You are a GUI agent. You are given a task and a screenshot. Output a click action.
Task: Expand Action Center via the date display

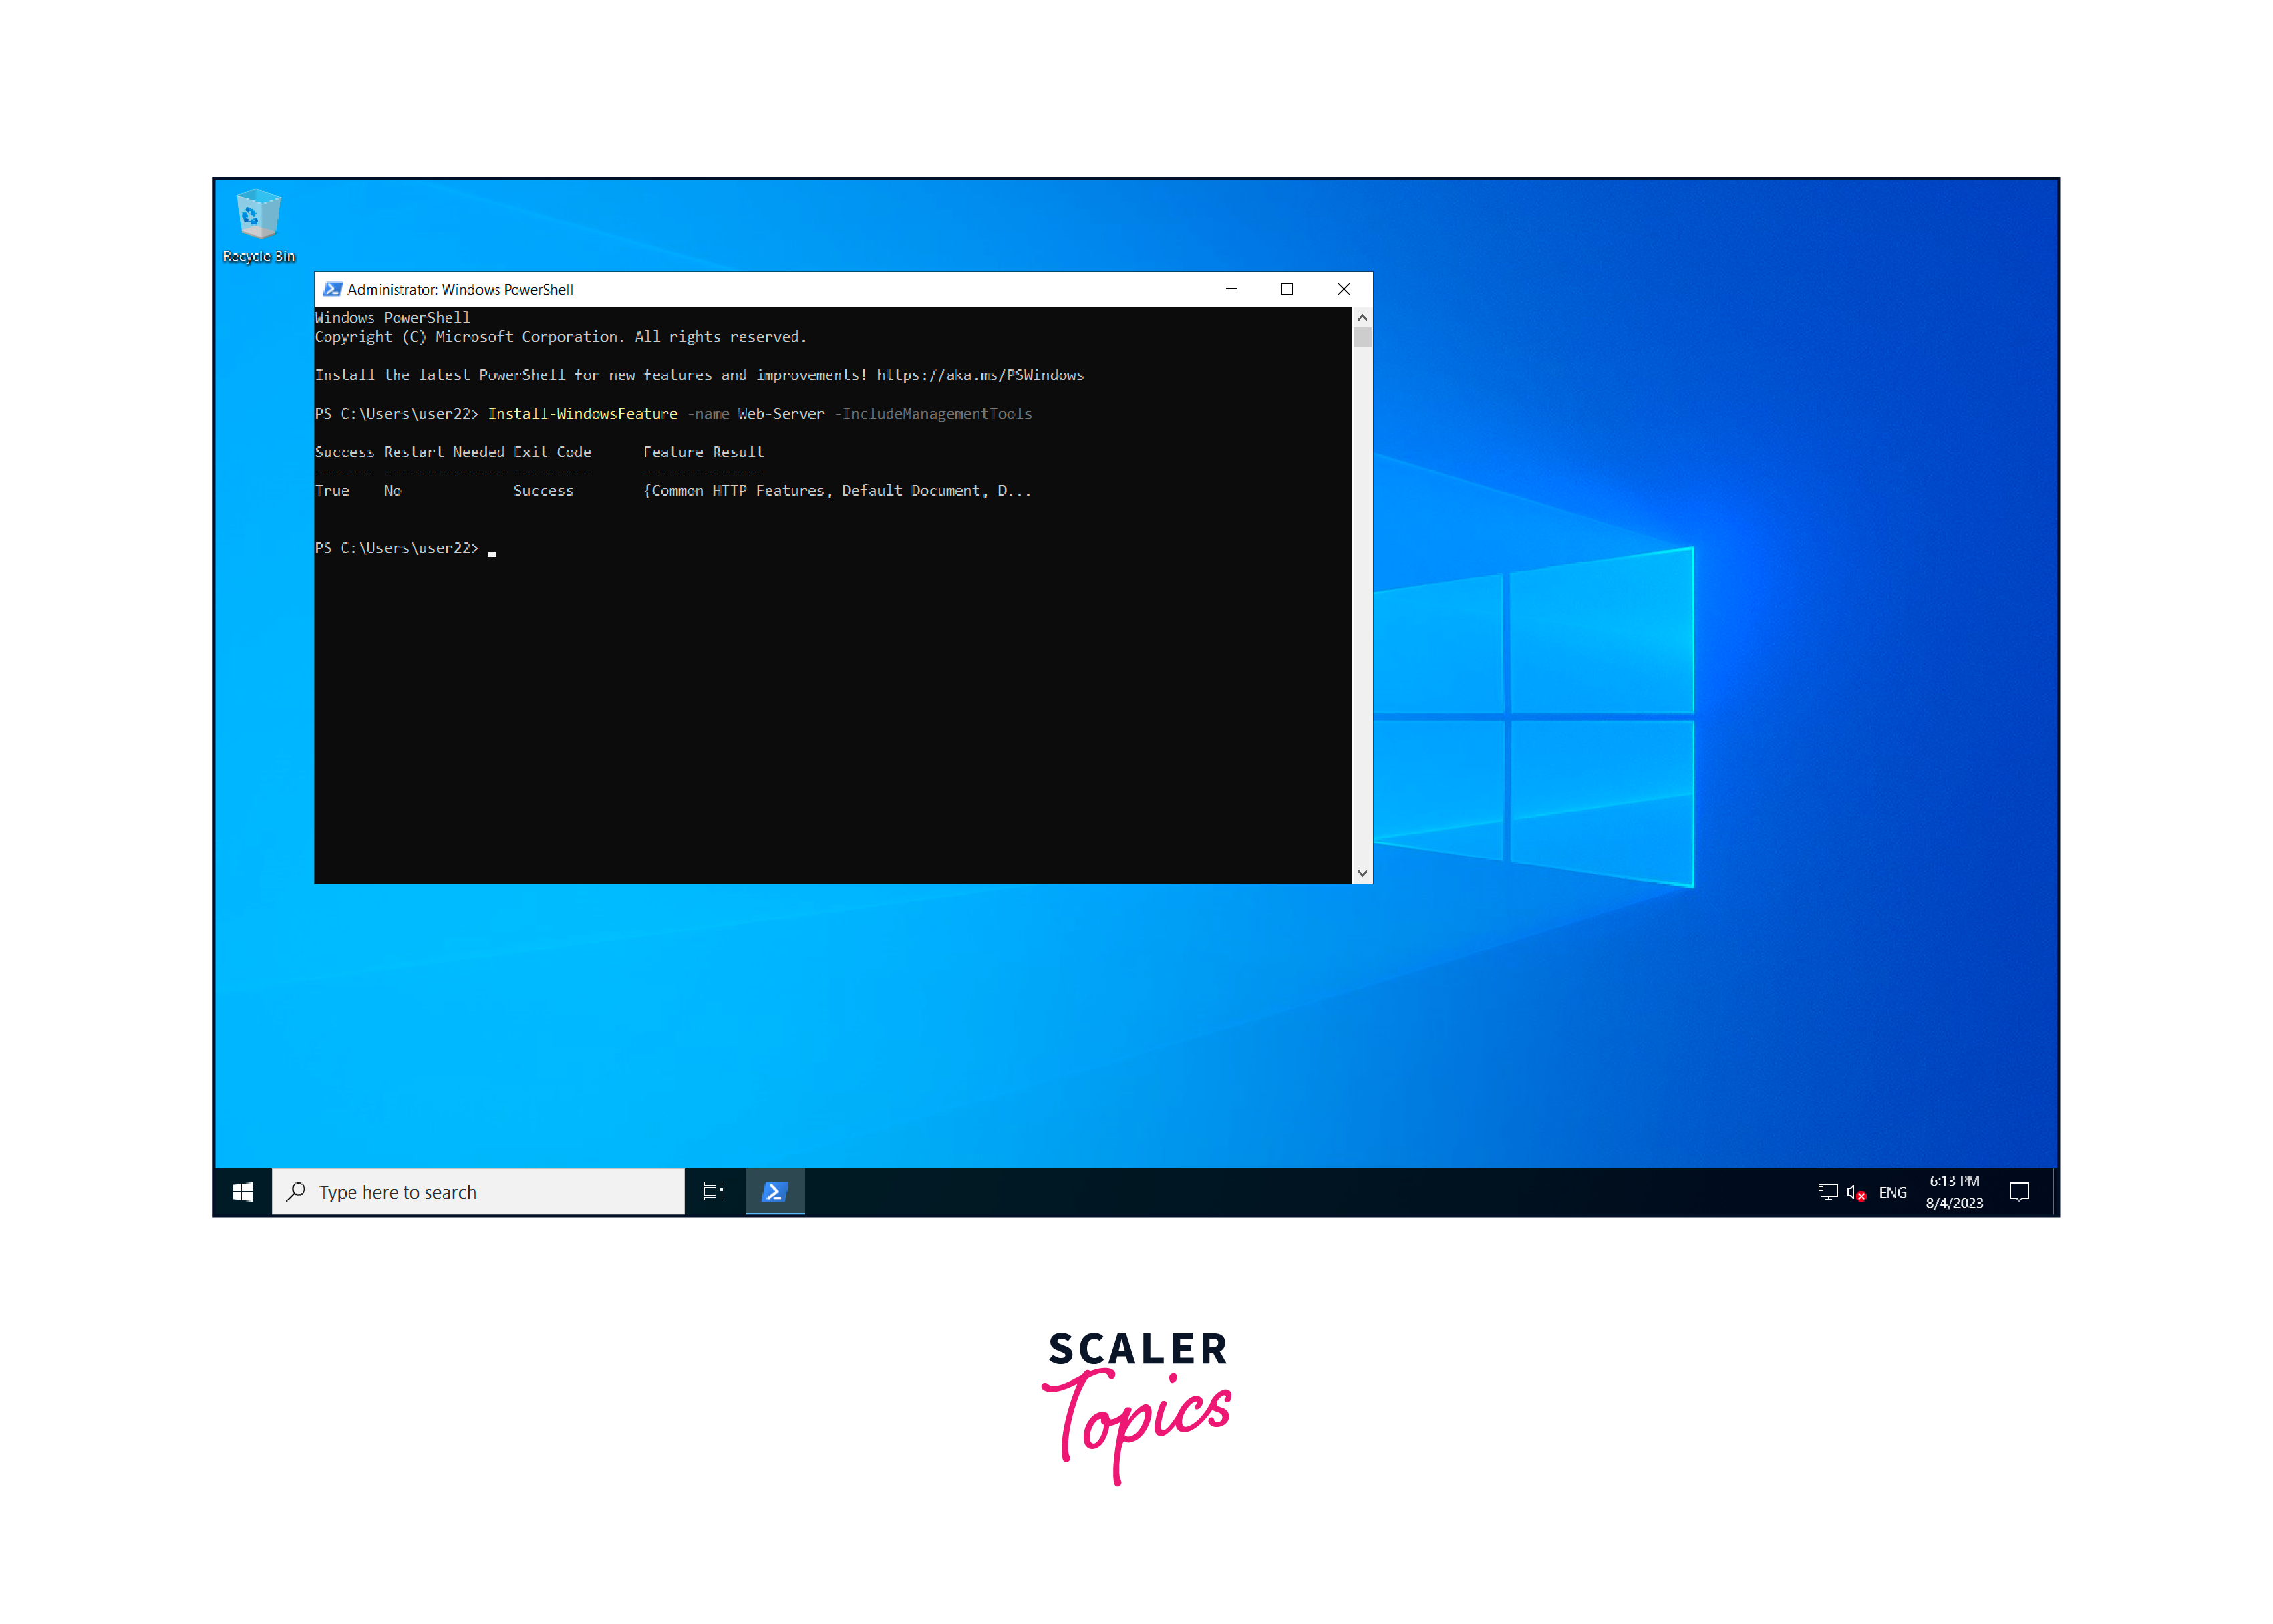point(1954,1203)
